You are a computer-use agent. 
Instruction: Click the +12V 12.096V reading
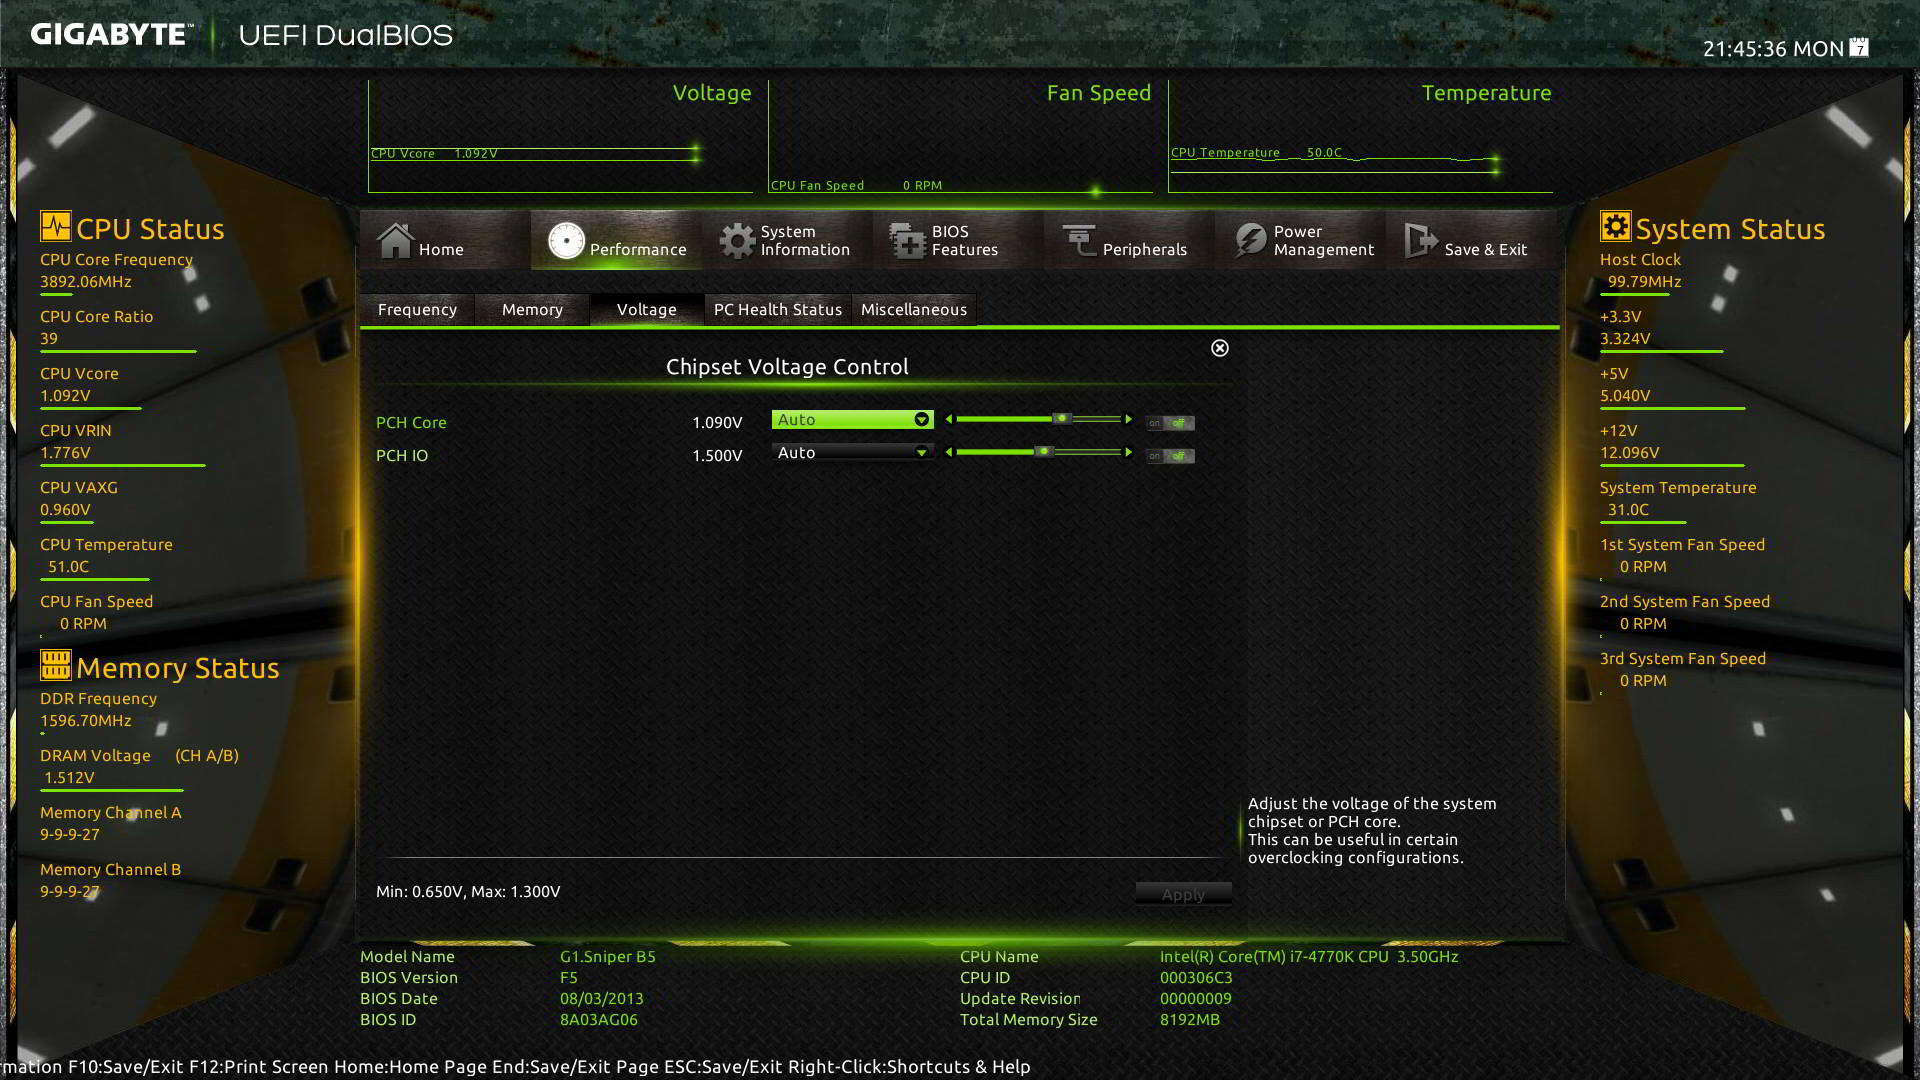pos(1630,452)
